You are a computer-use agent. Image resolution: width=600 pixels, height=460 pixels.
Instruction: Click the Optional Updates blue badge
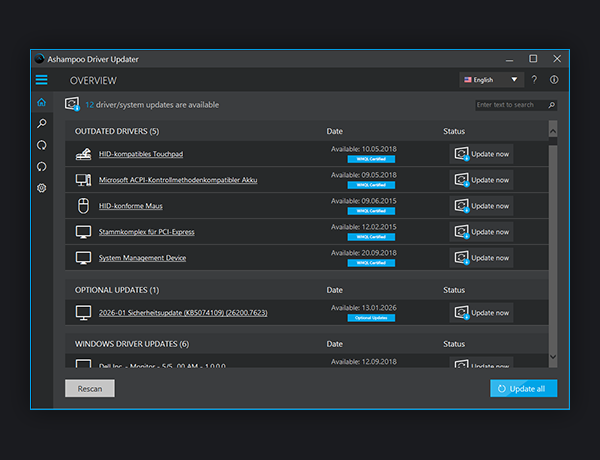(x=371, y=318)
